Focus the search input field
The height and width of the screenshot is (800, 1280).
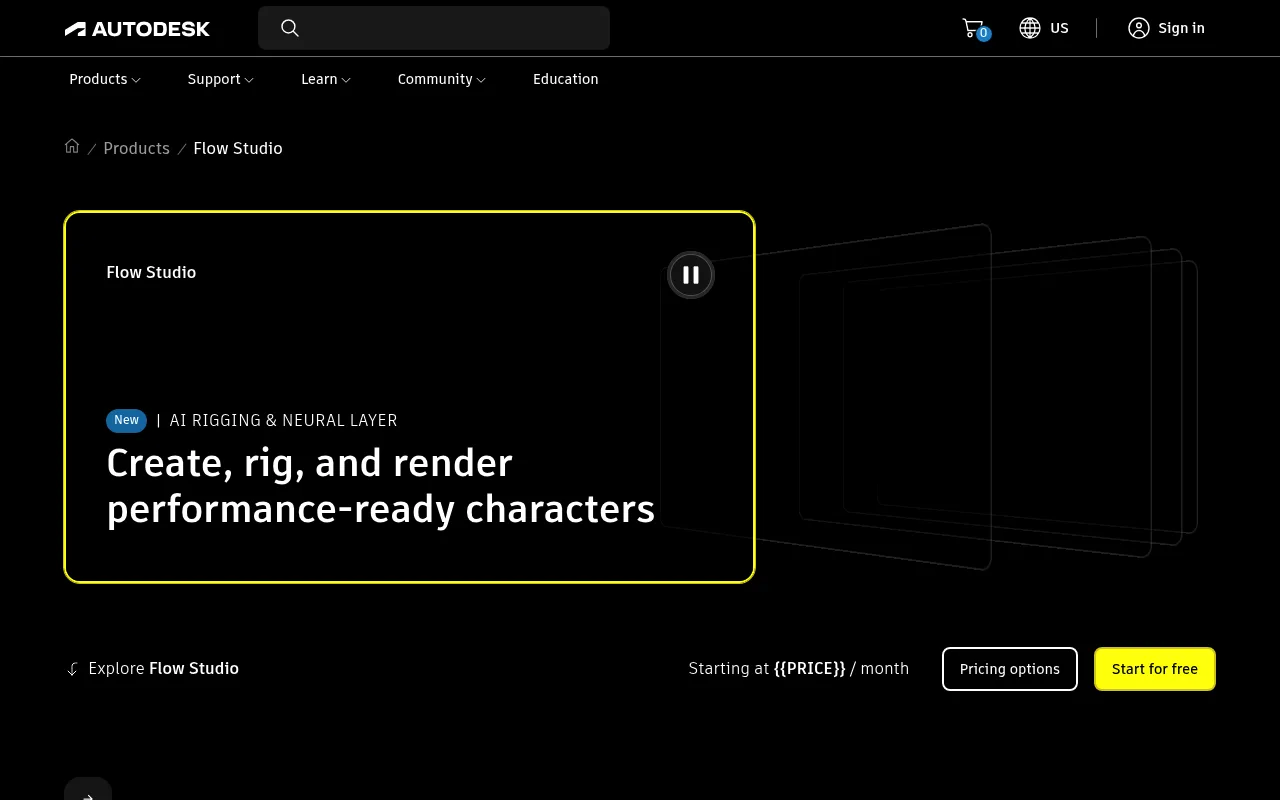434,28
